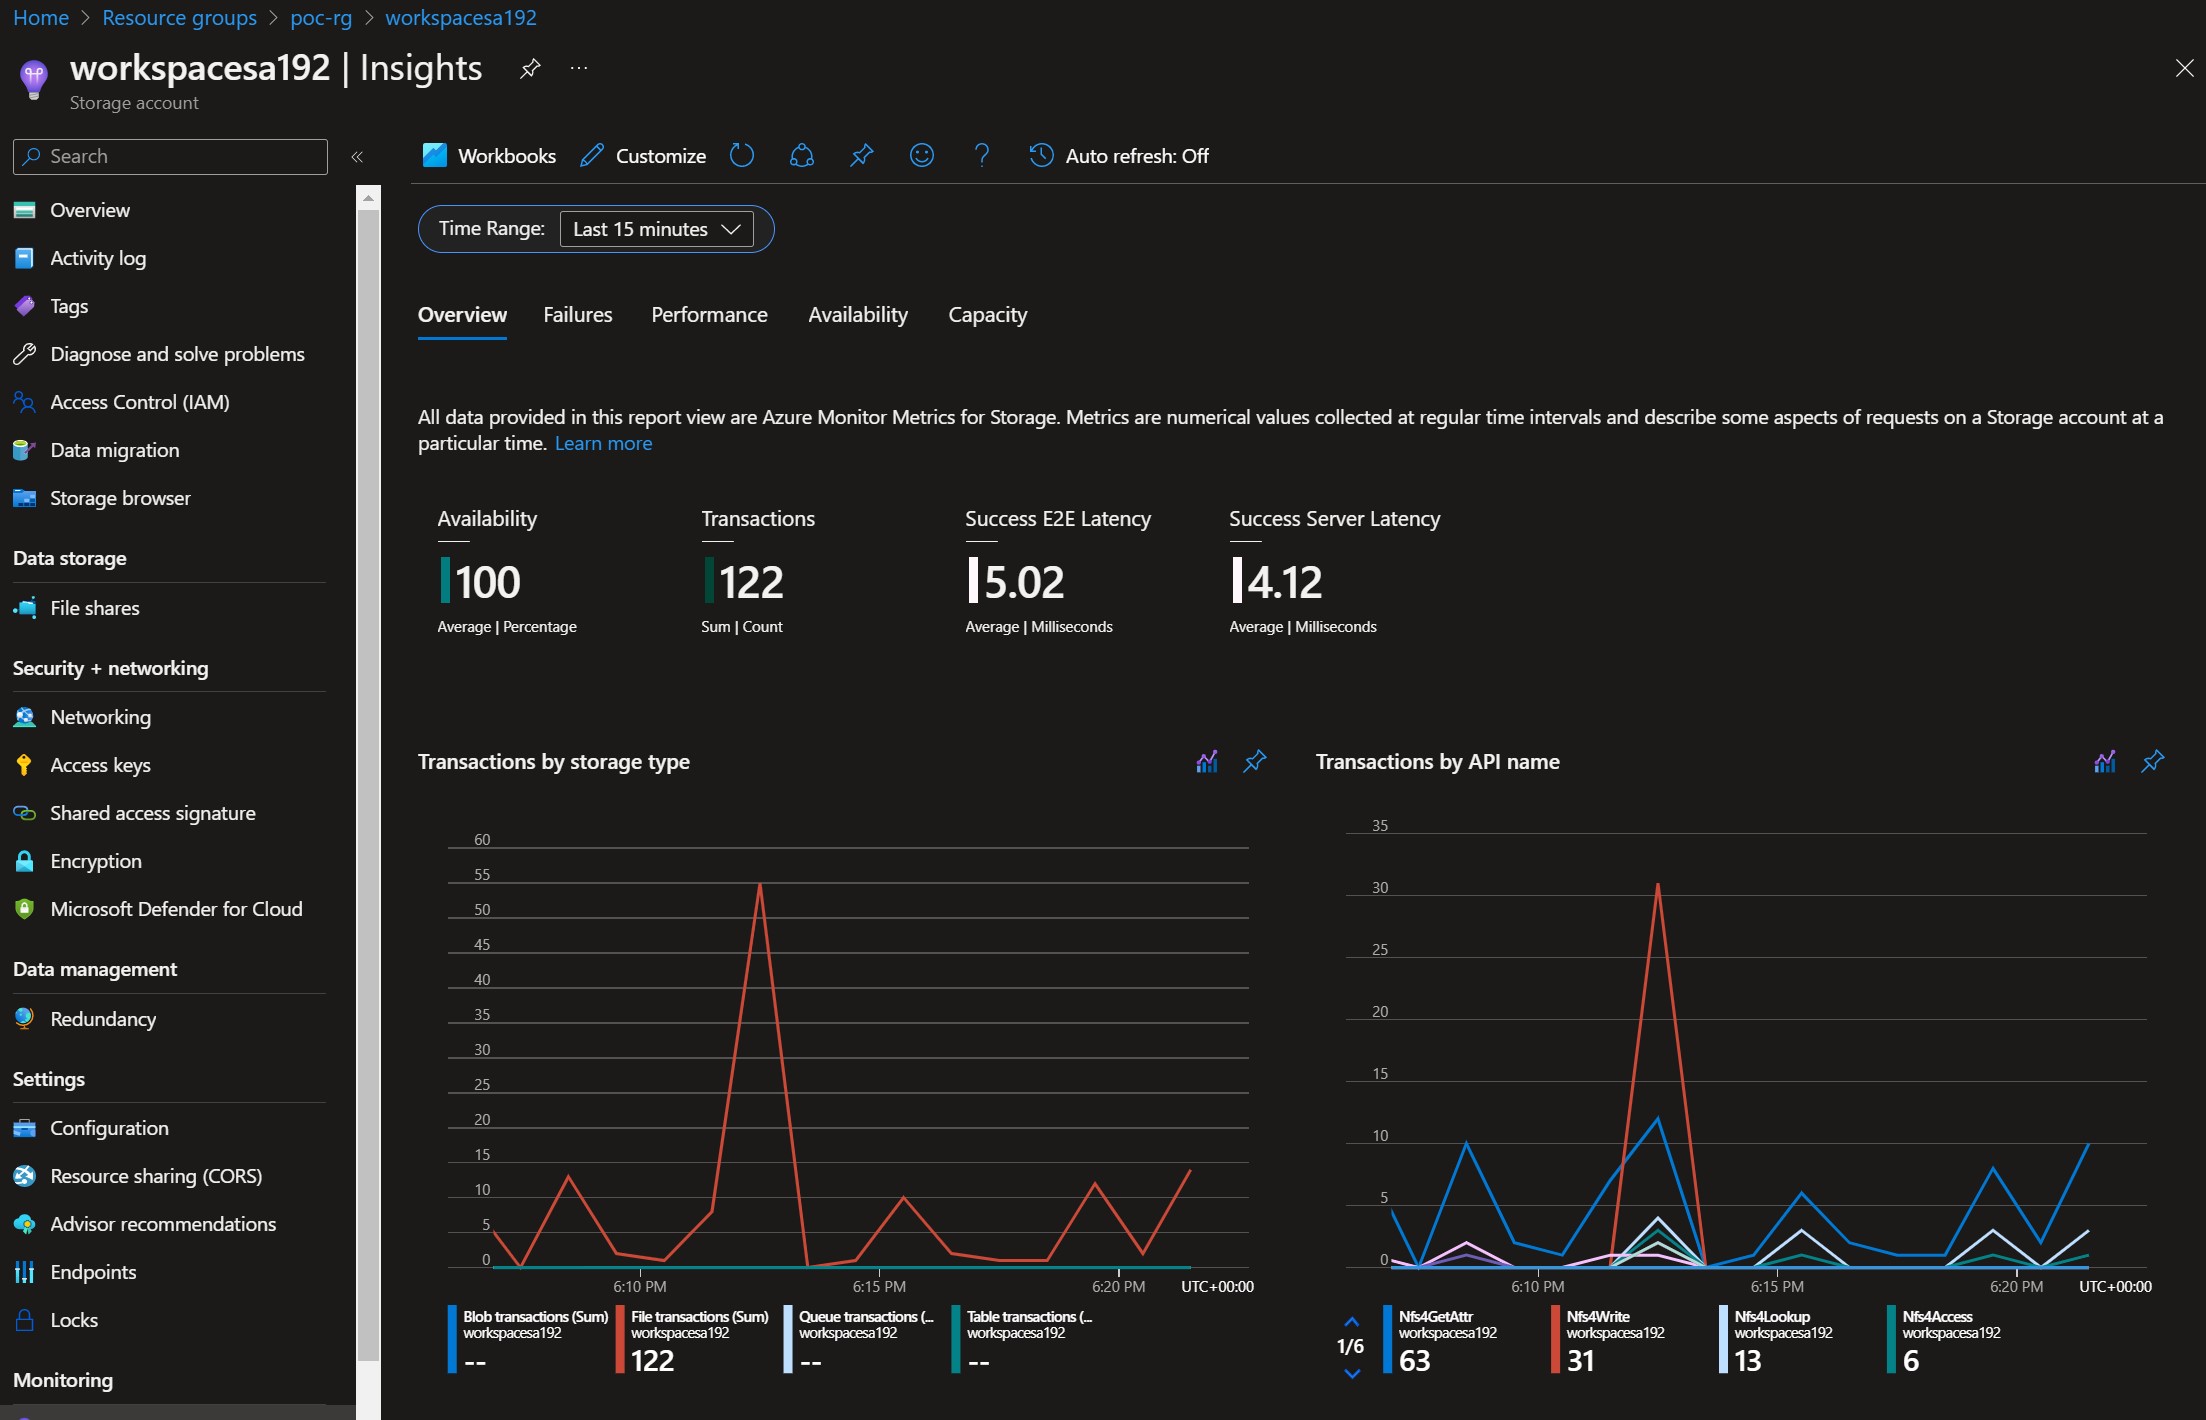The width and height of the screenshot is (2206, 1420).
Task: Open the Time Range dropdown
Action: tap(657, 228)
